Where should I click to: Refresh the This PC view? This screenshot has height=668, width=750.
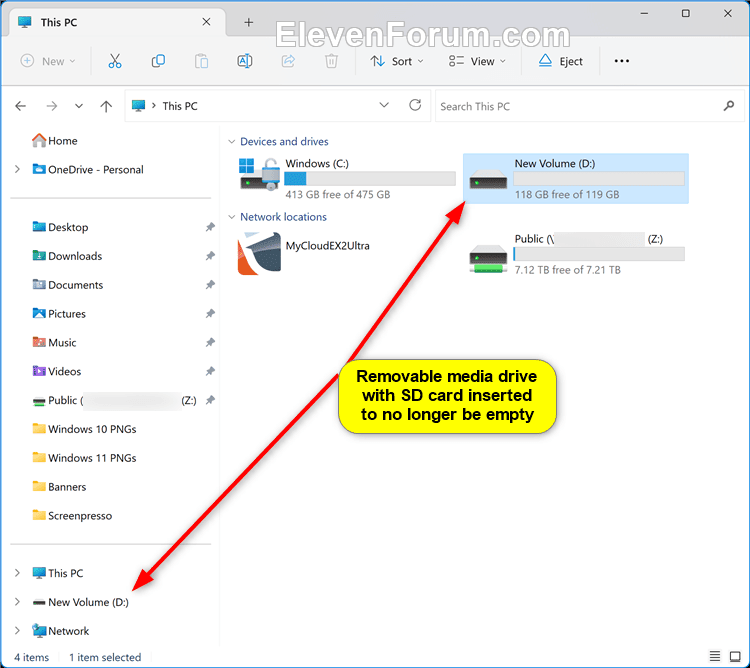coord(415,105)
